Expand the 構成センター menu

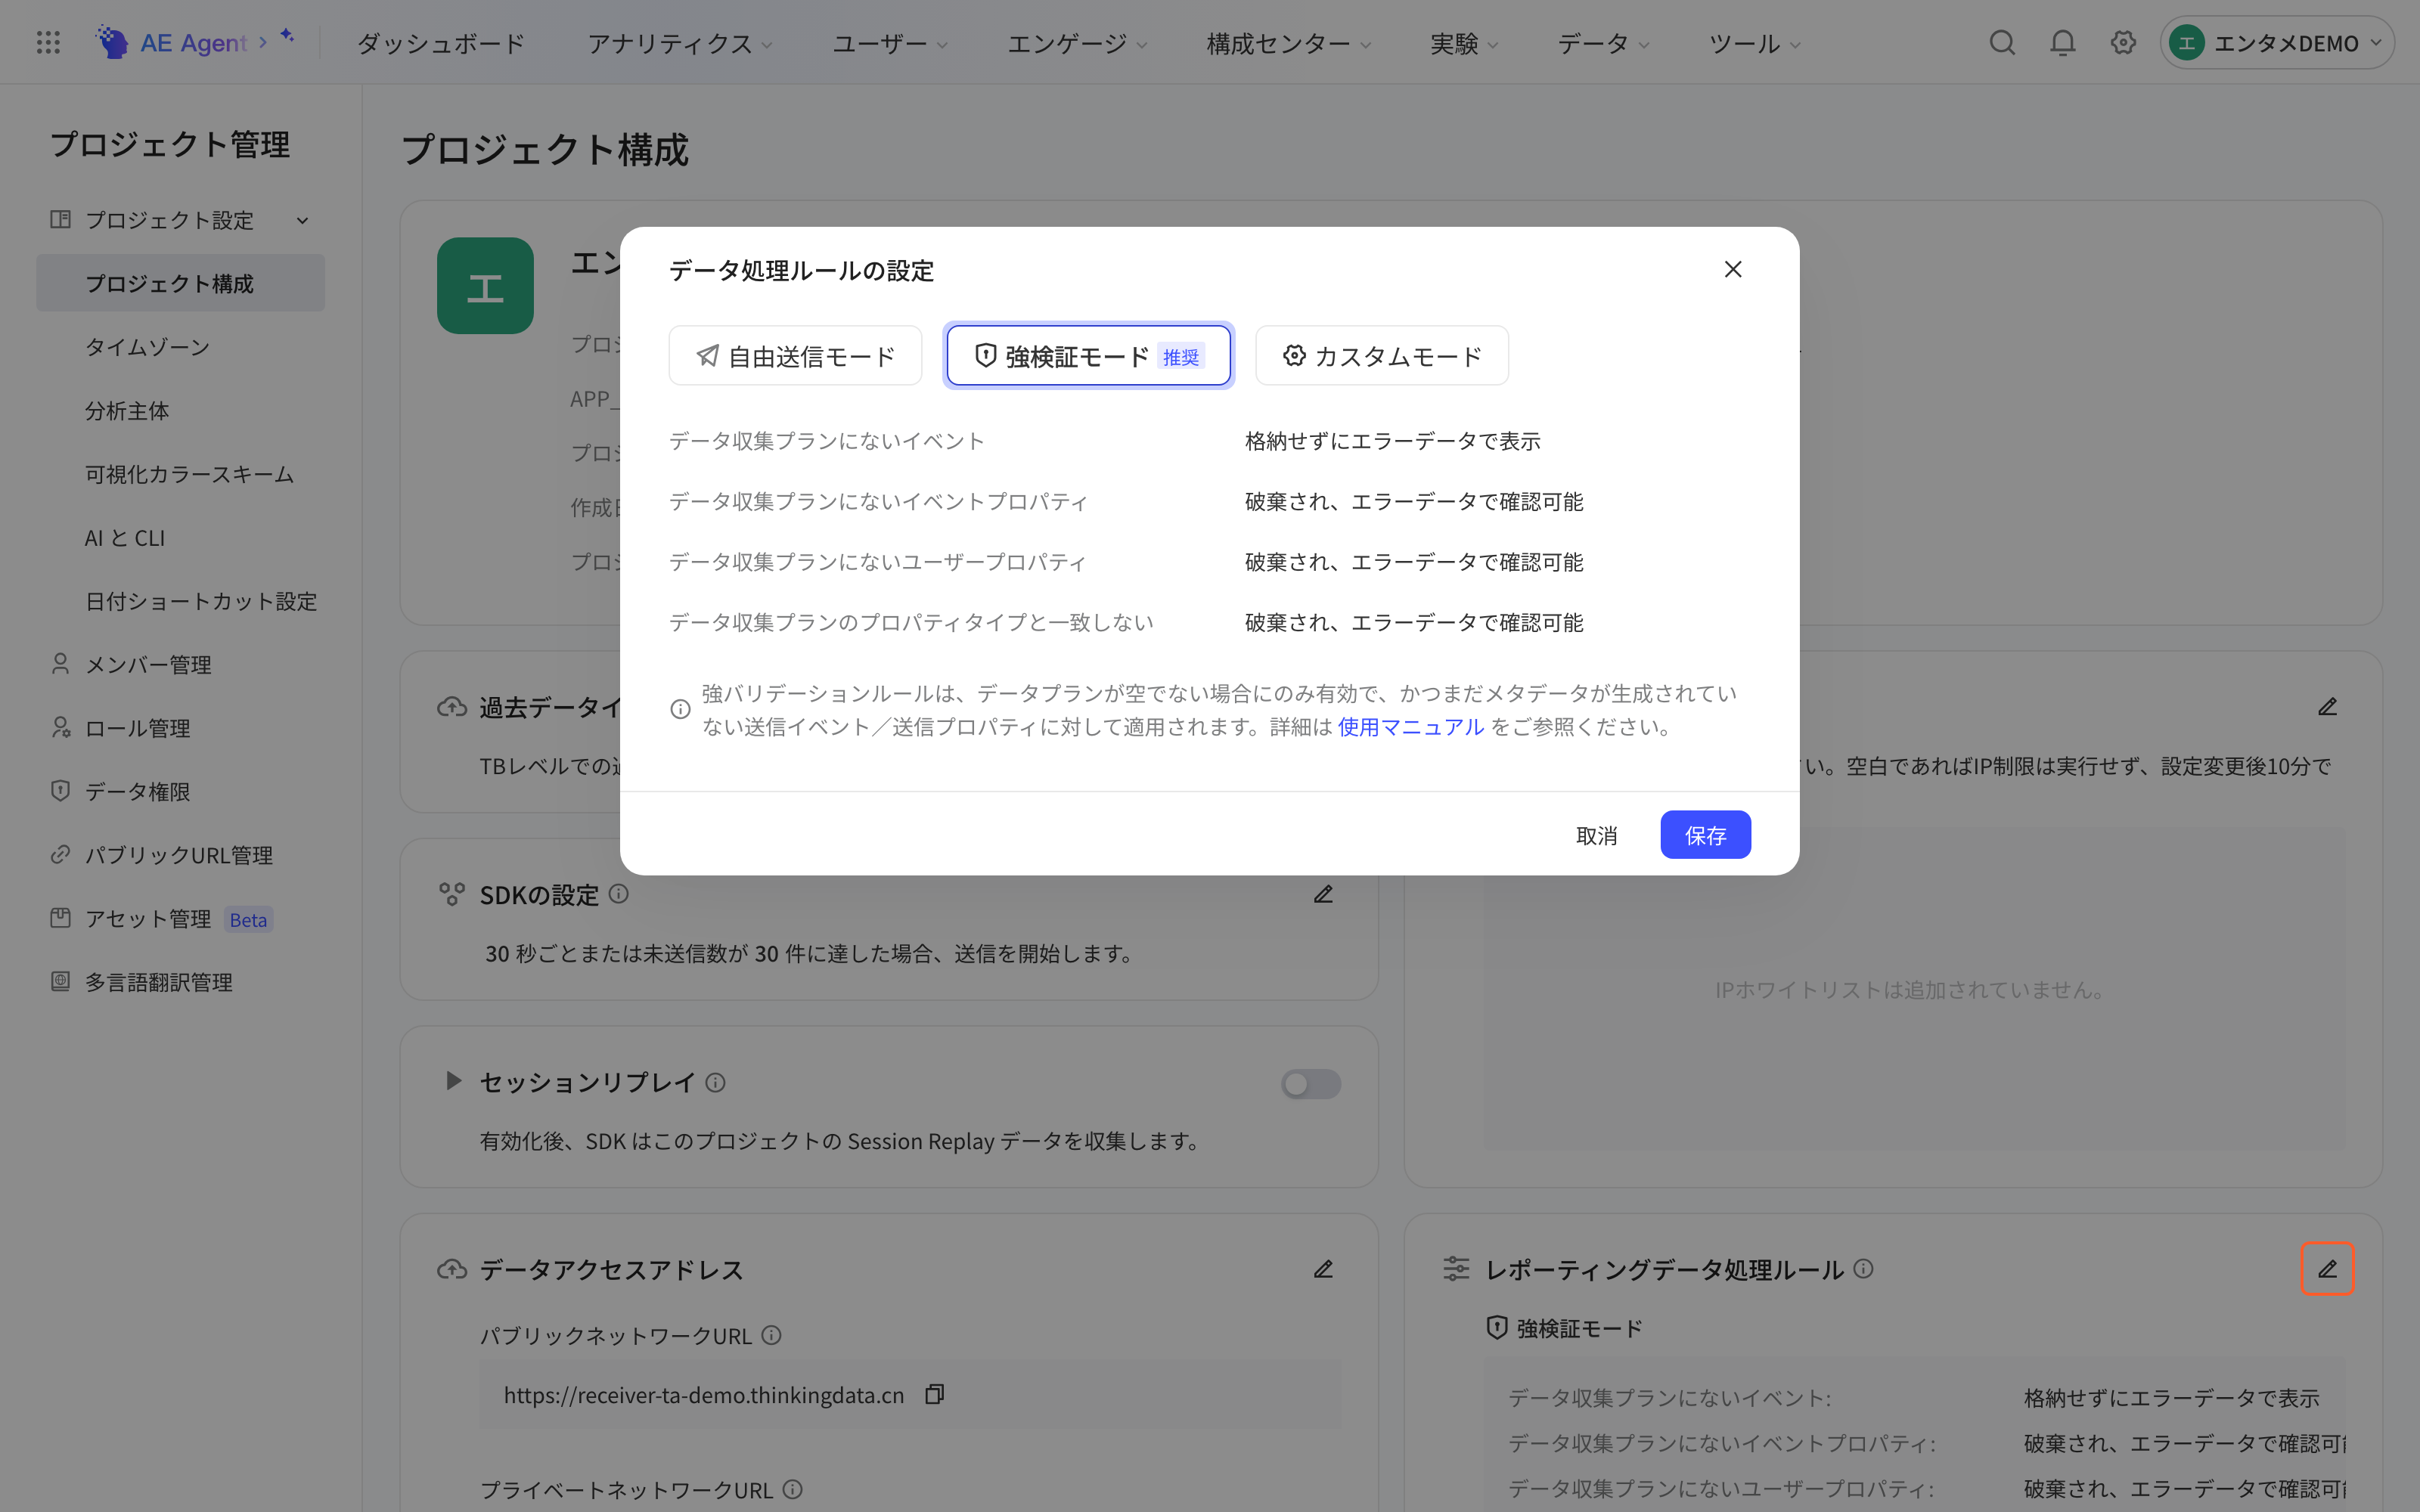[1289, 43]
